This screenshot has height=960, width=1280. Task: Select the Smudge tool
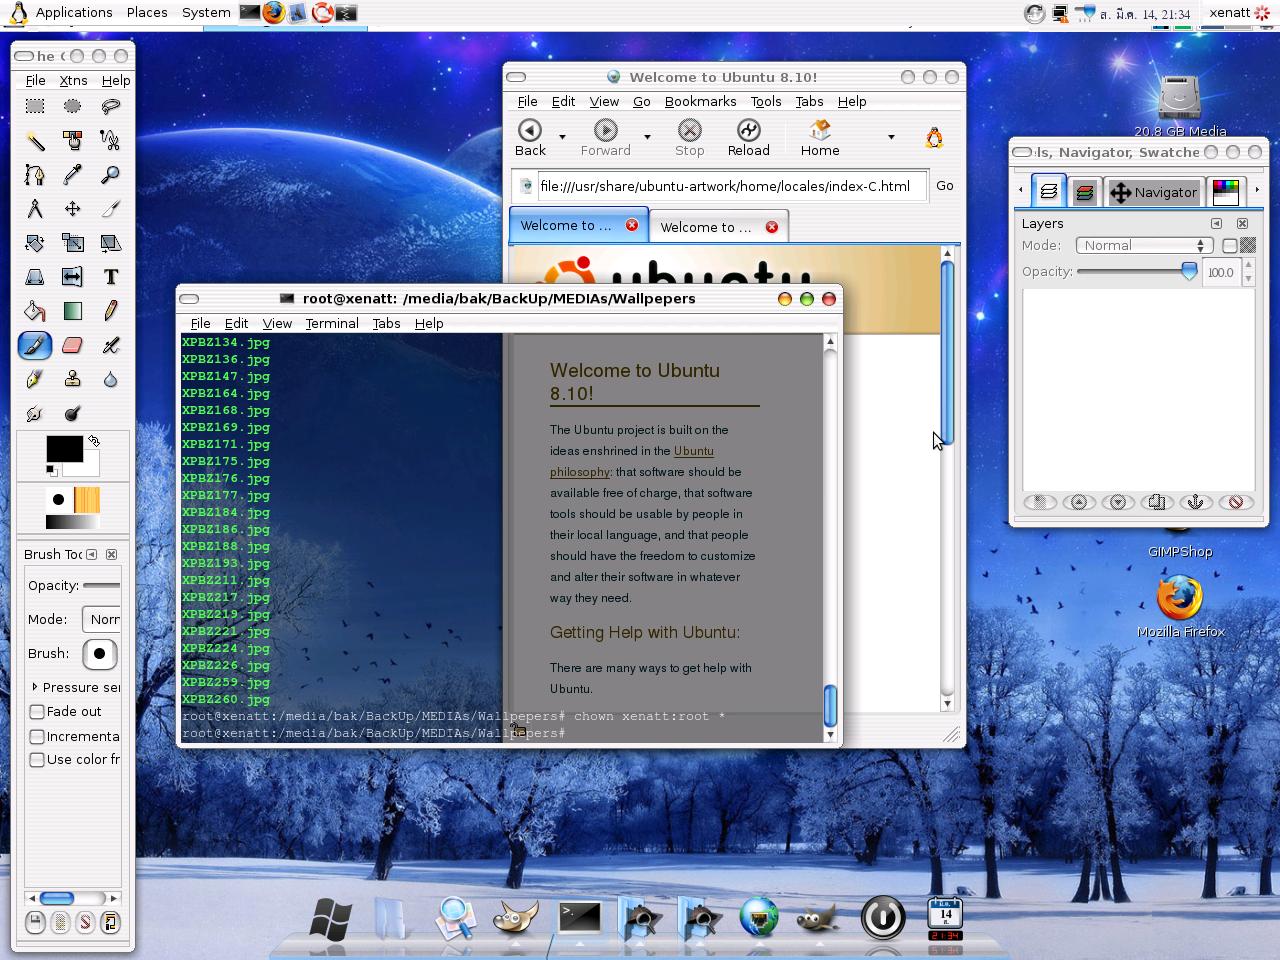click(35, 413)
